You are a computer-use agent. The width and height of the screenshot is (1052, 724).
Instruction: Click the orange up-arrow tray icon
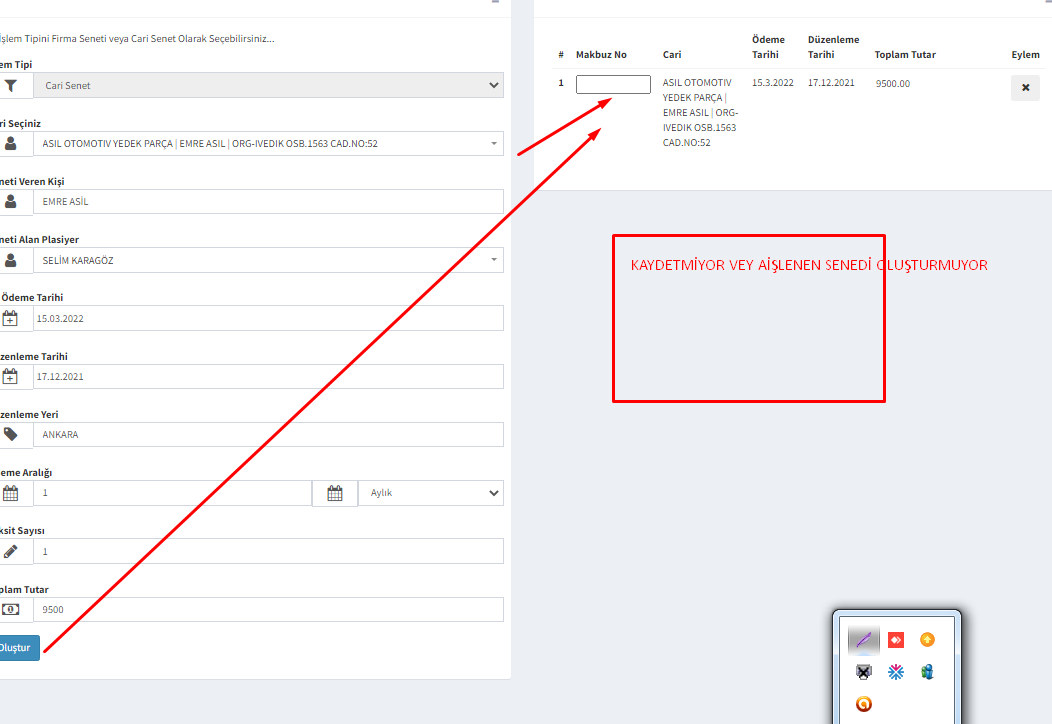click(x=927, y=640)
